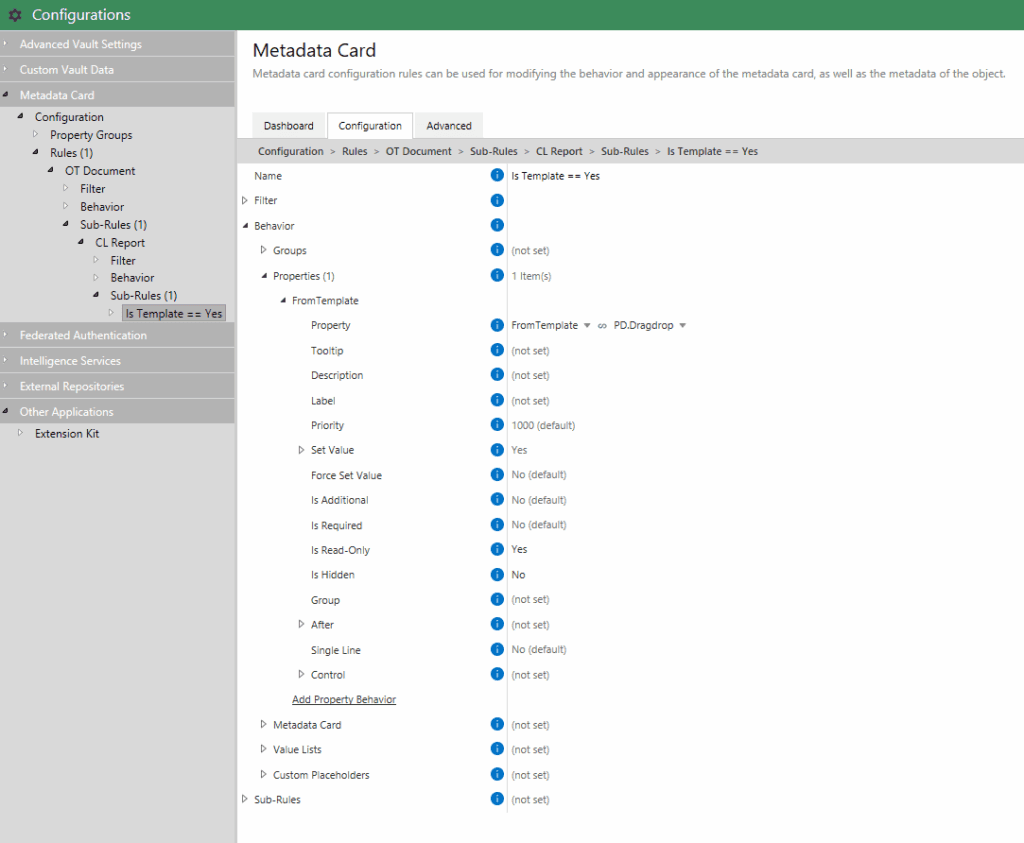Open the Advanced tab

[449, 126]
